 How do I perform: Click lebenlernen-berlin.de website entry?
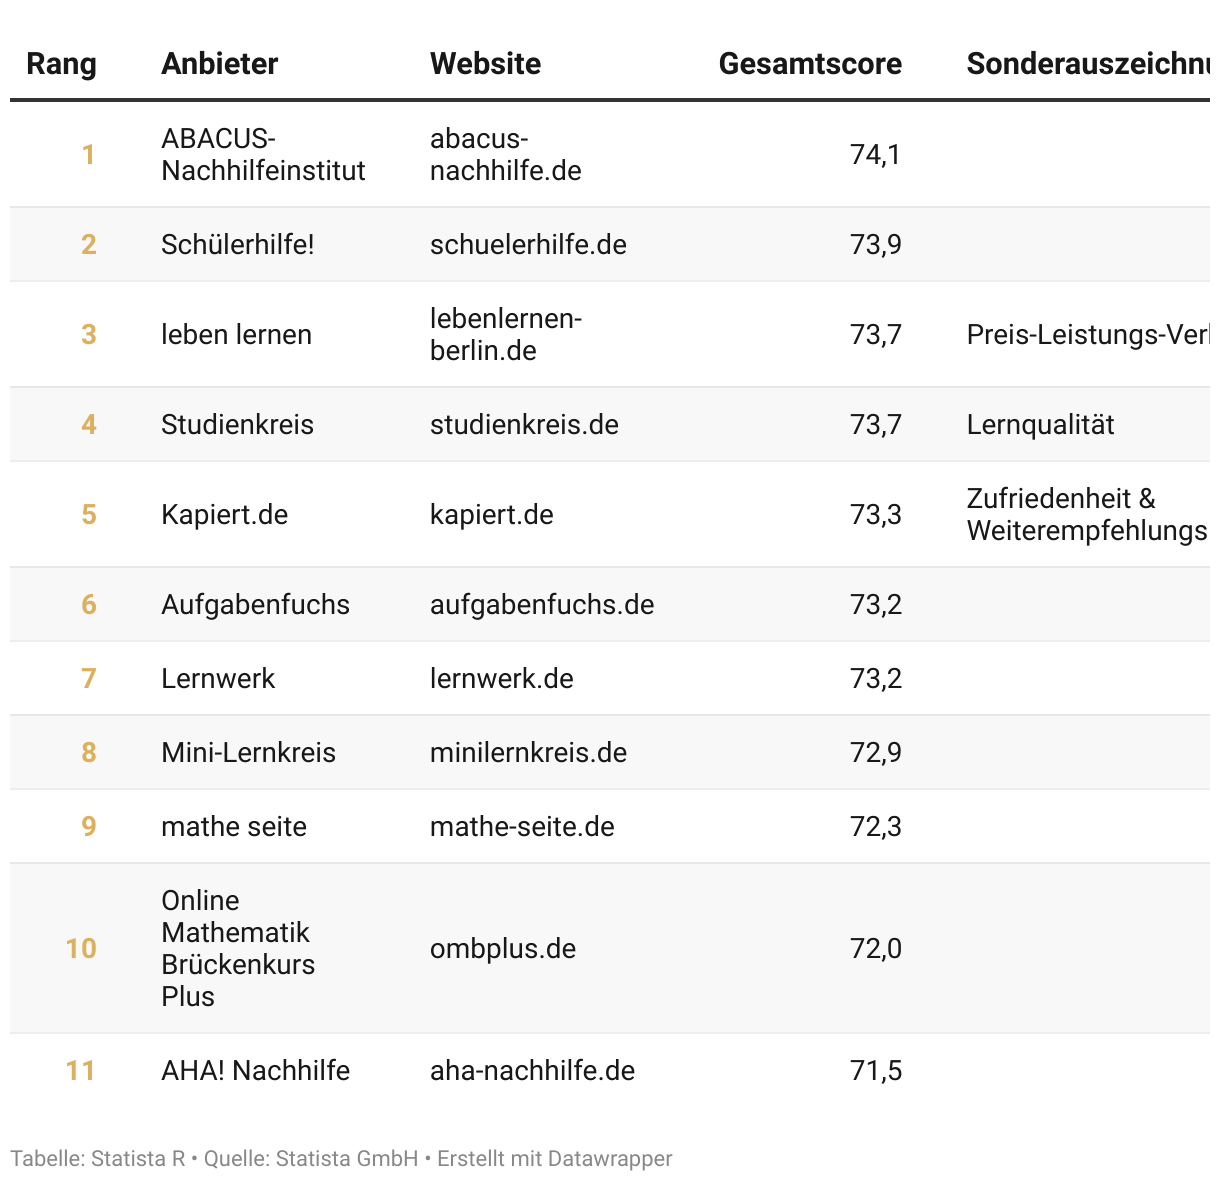pos(505,335)
